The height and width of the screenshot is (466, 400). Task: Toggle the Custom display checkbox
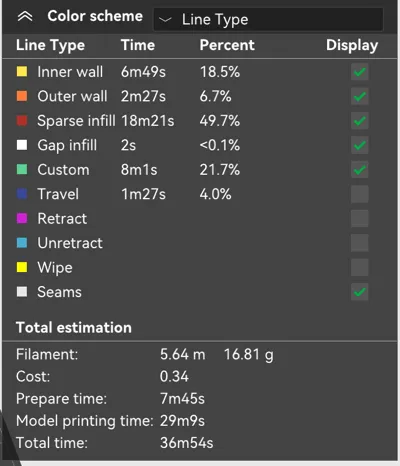click(360, 170)
